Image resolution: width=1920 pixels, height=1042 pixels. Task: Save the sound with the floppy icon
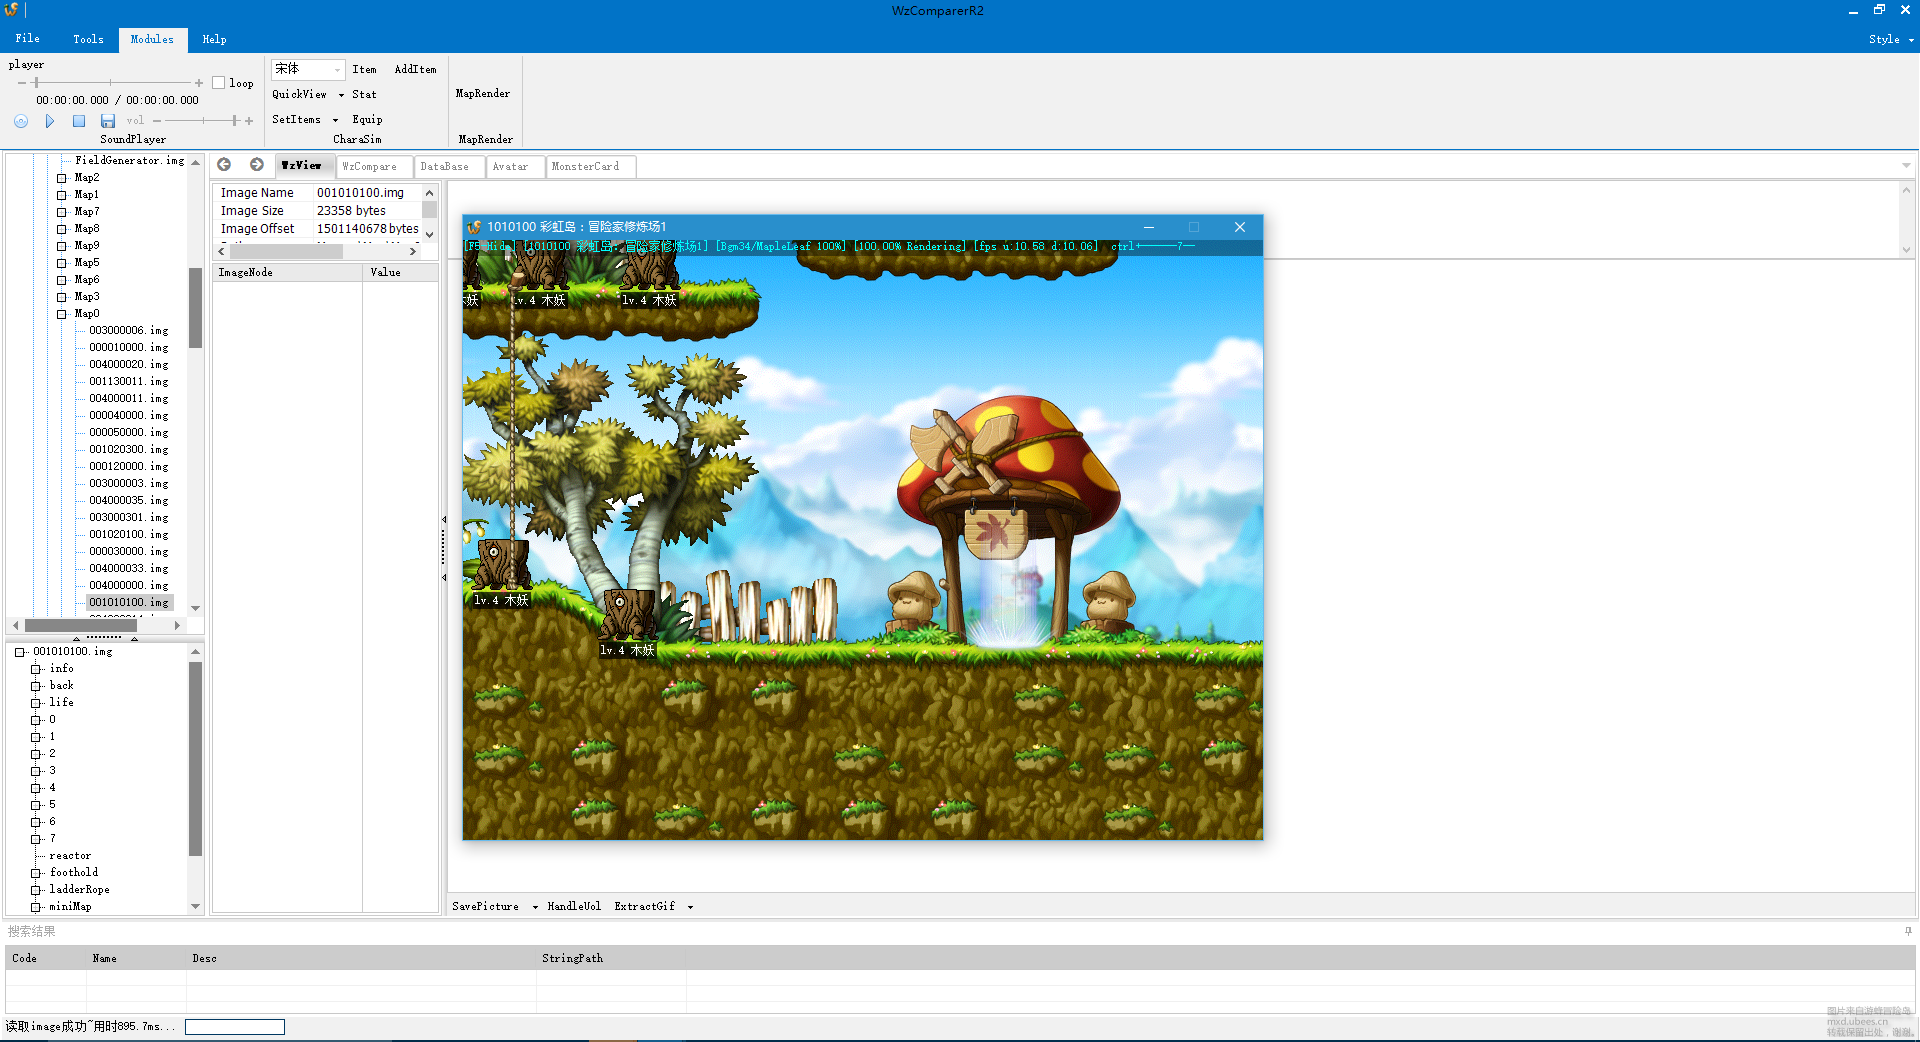[108, 121]
